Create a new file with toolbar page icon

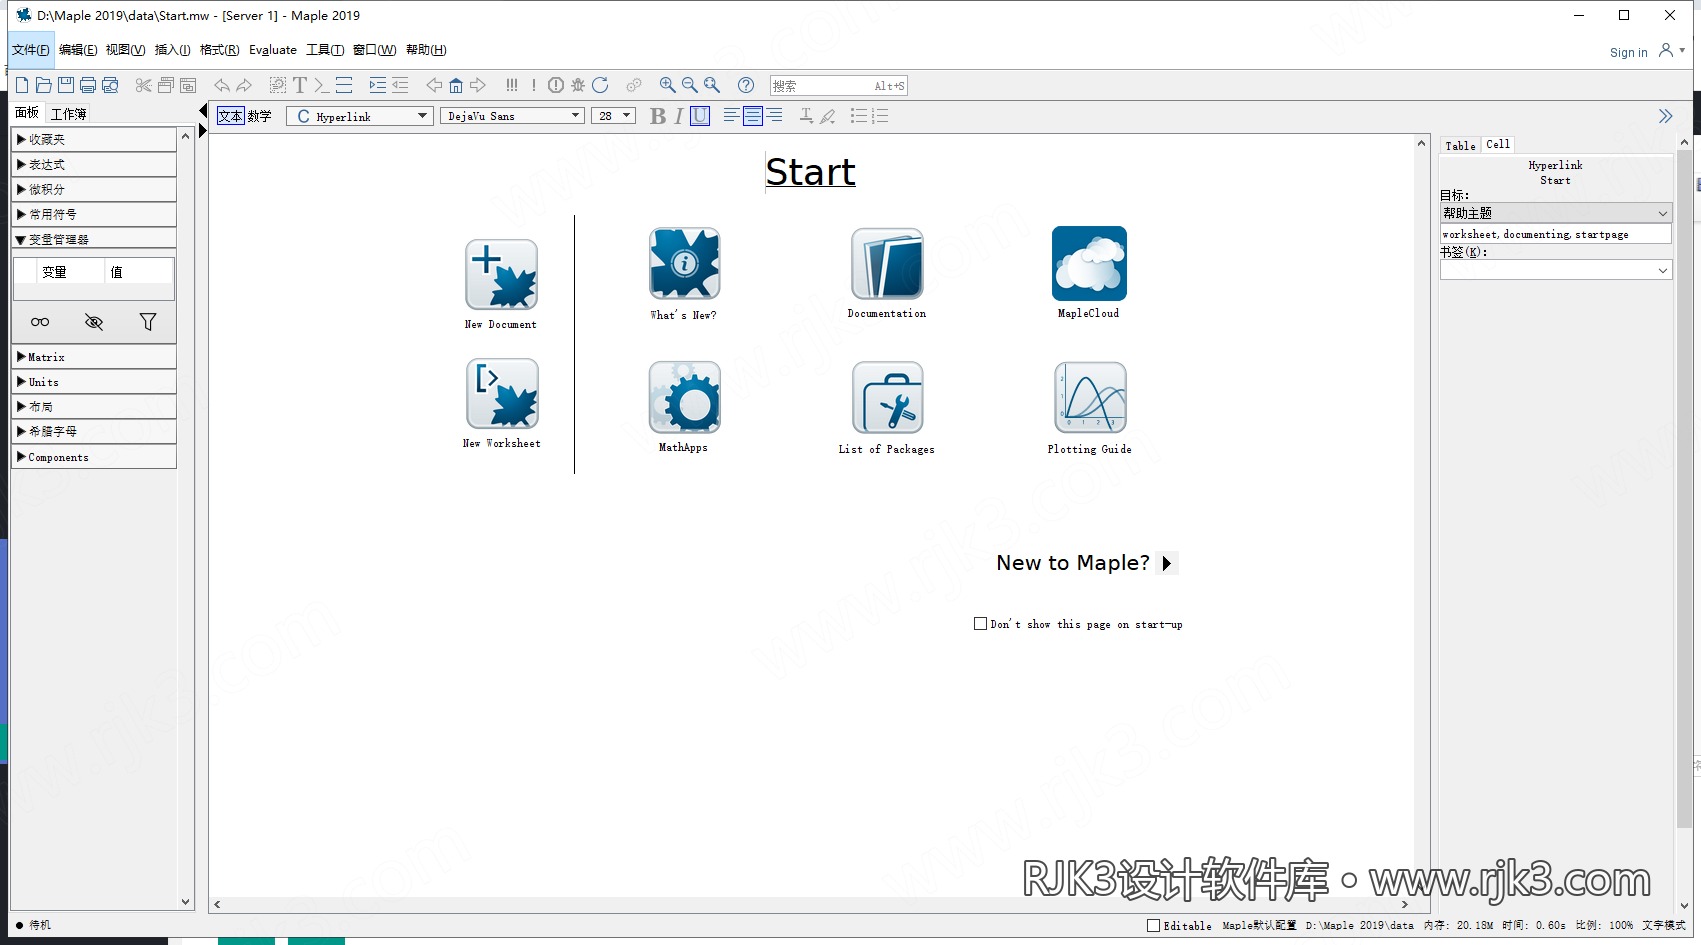point(22,85)
